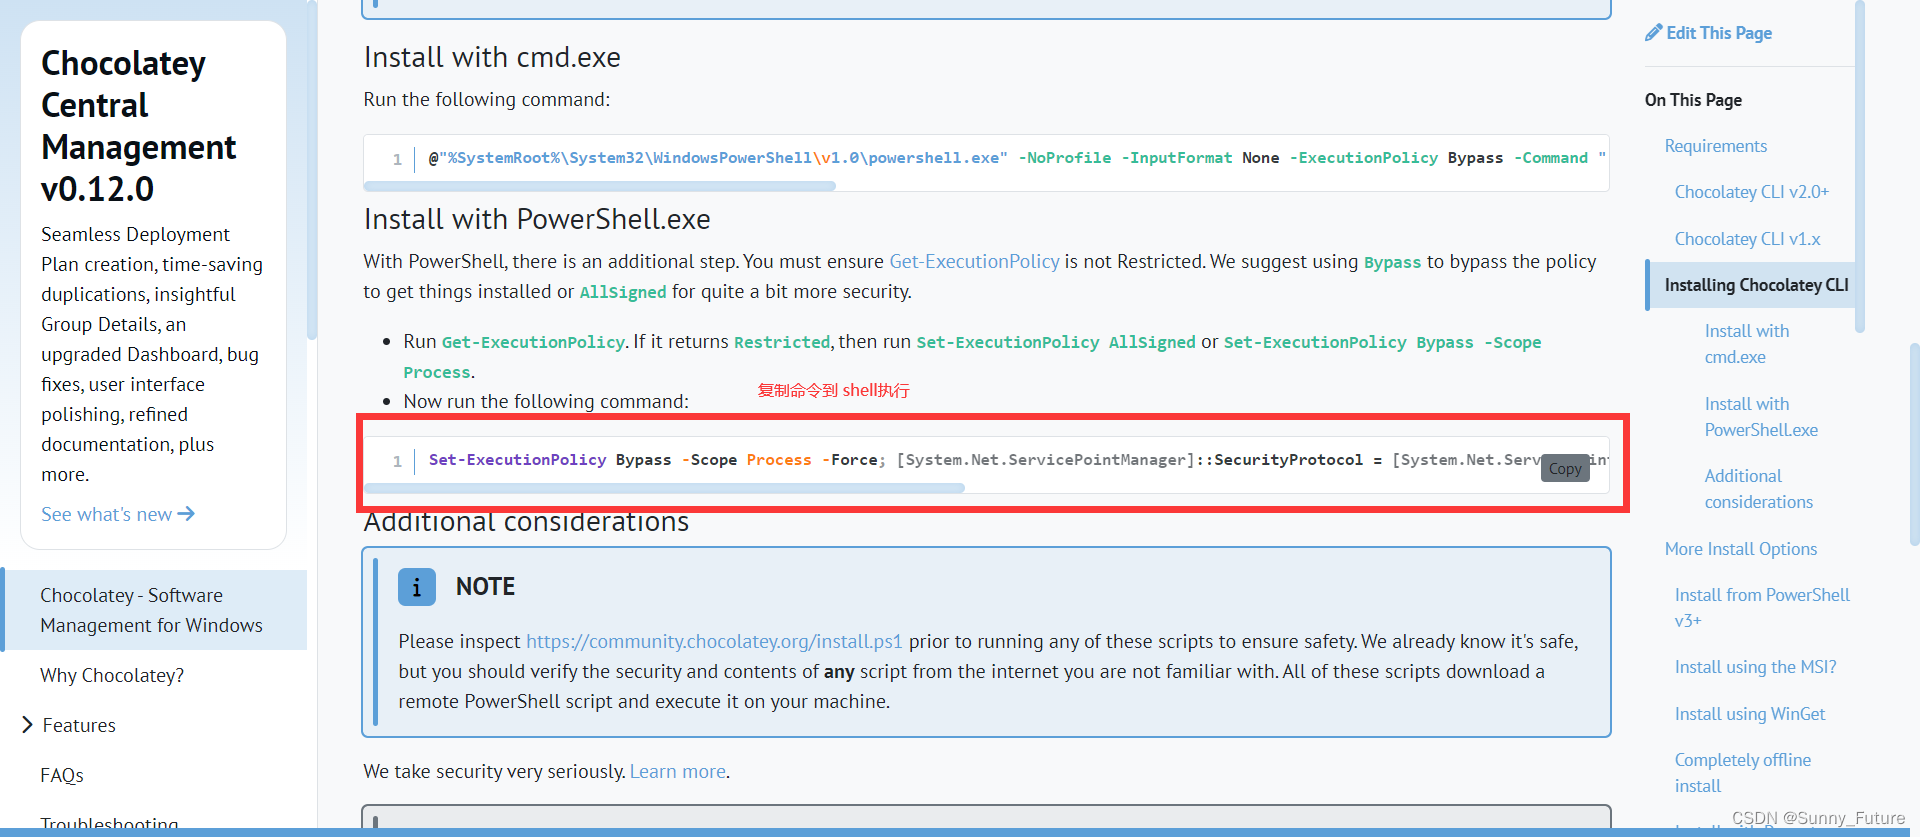Open Completely offline install entry
The width and height of the screenshot is (1920, 837).
1742,773
